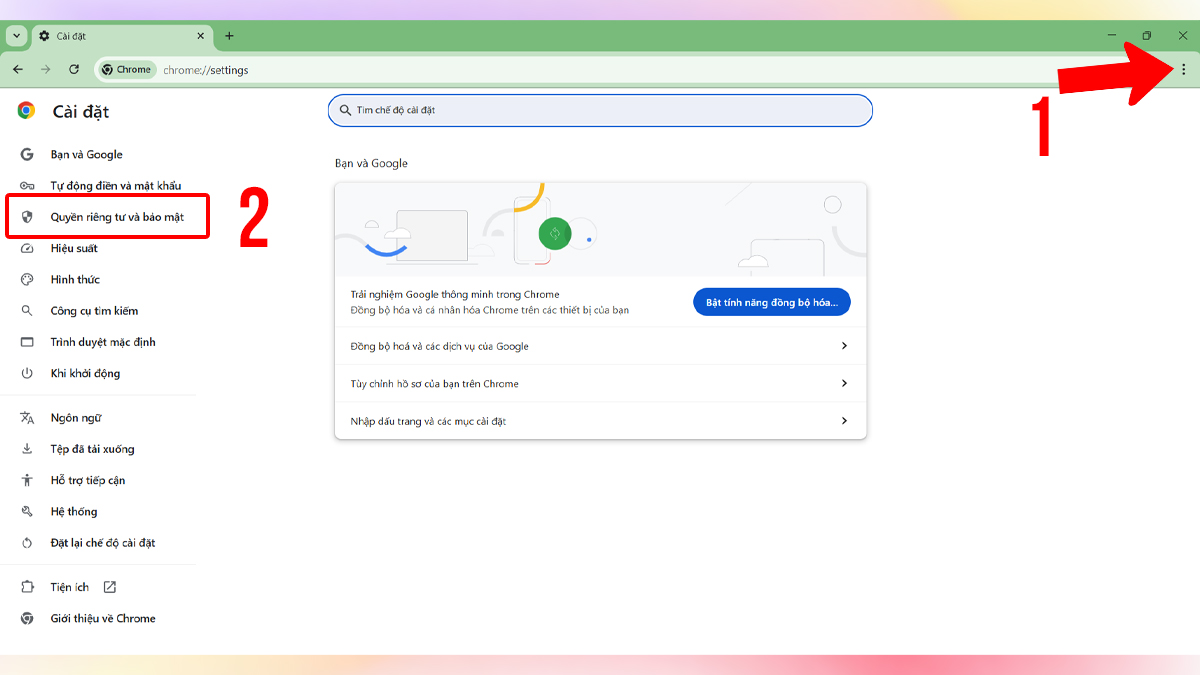Click the search icon for Công cụ tìm kiếm
This screenshot has width=1200, height=675.
(x=27, y=311)
